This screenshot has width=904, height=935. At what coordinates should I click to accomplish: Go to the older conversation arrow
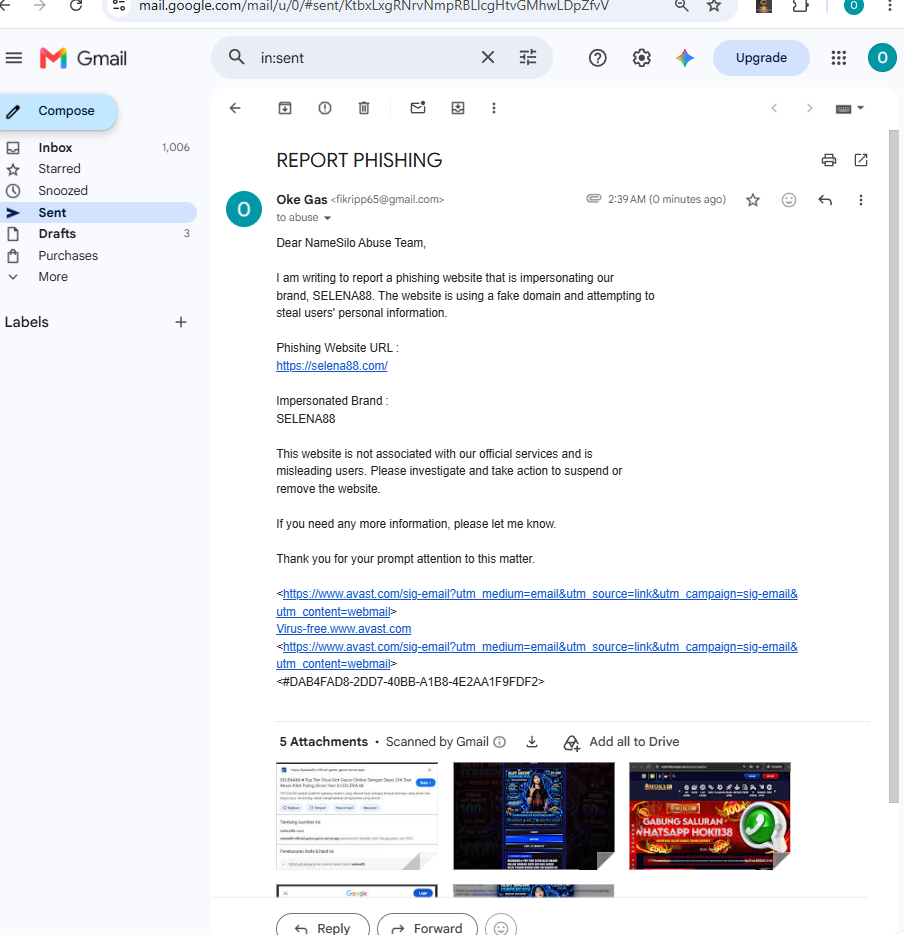click(809, 108)
